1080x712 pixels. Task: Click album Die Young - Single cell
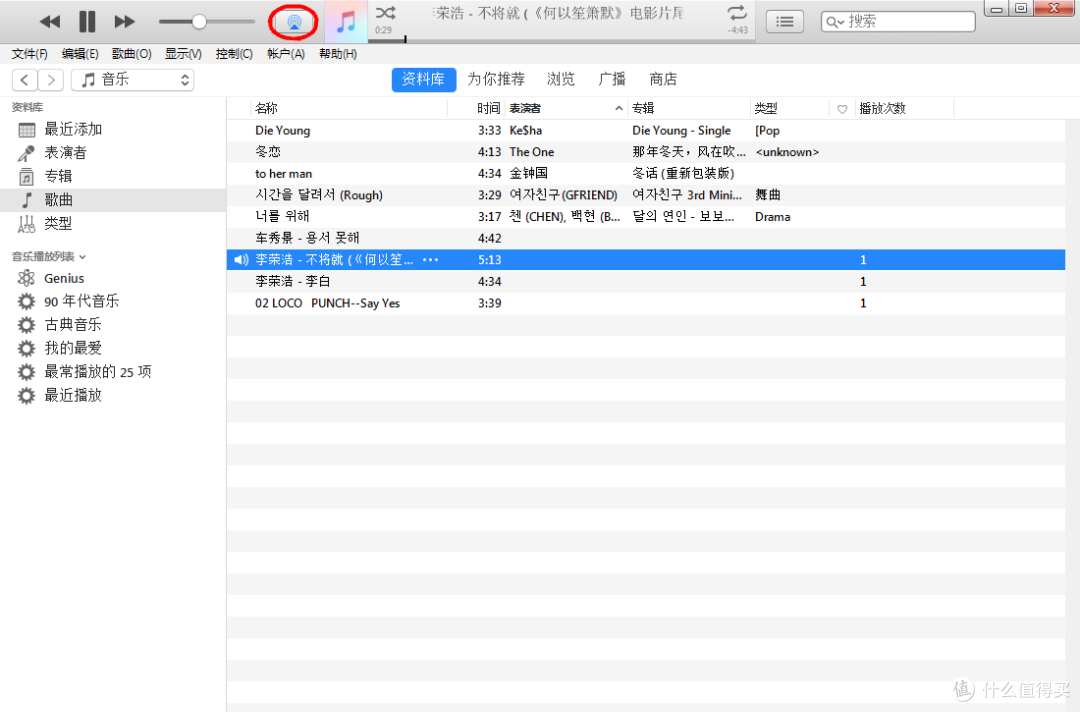(x=681, y=130)
